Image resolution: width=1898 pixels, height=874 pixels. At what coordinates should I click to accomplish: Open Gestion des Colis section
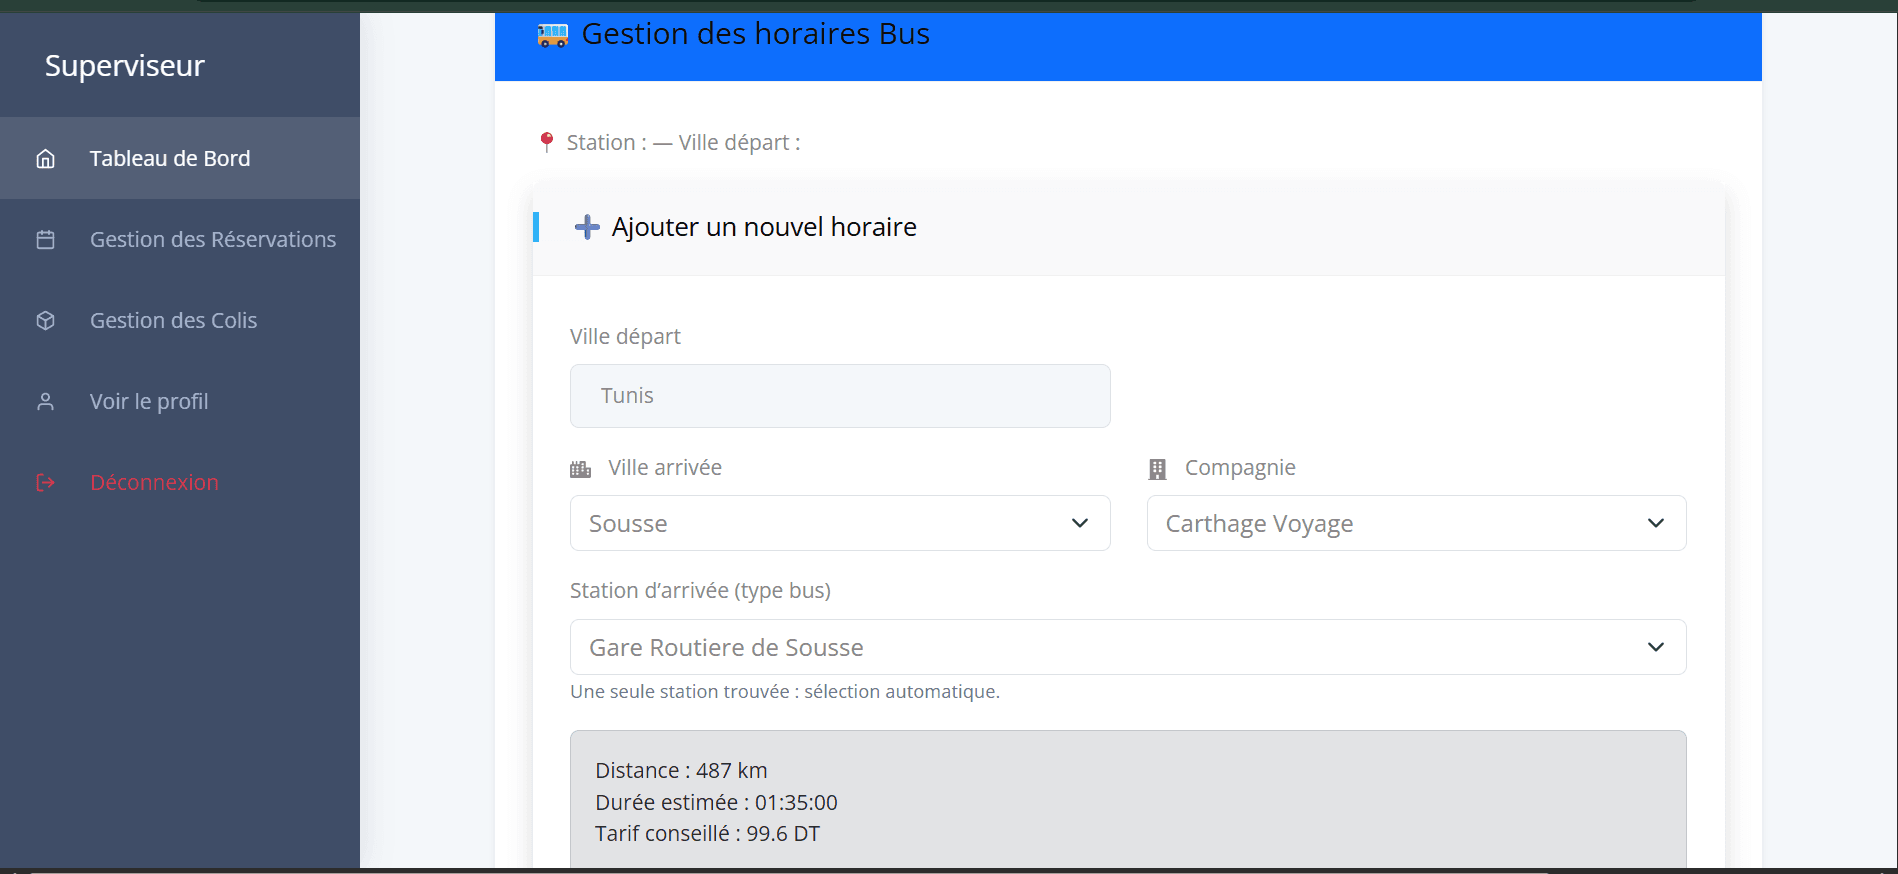coord(180,320)
